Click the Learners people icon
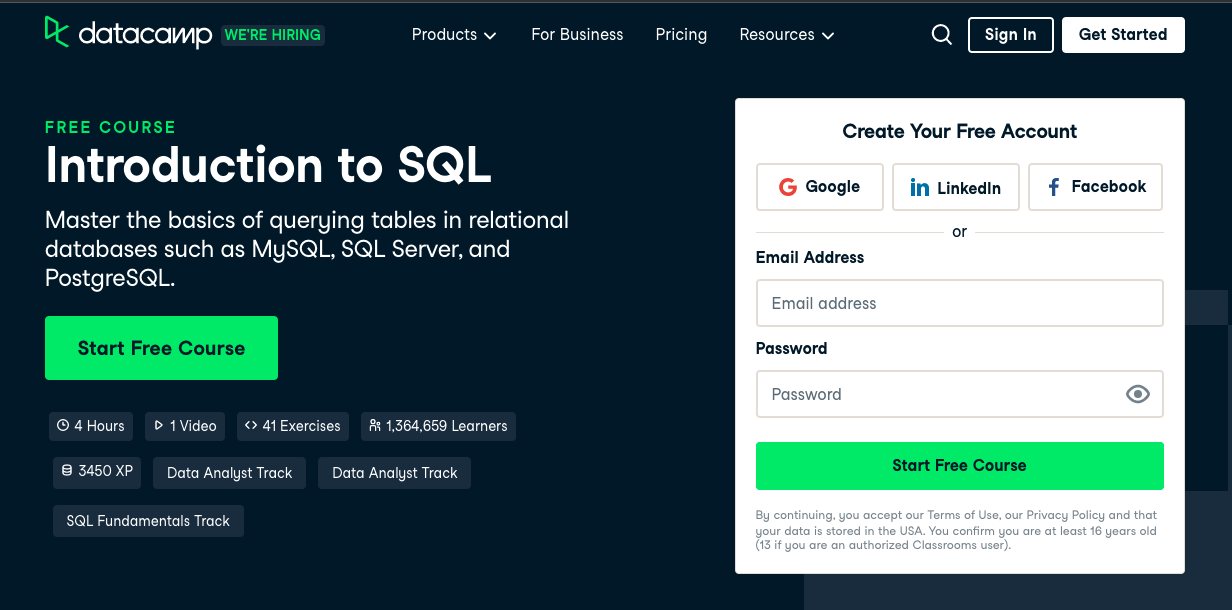This screenshot has height=610, width=1232. [375, 426]
